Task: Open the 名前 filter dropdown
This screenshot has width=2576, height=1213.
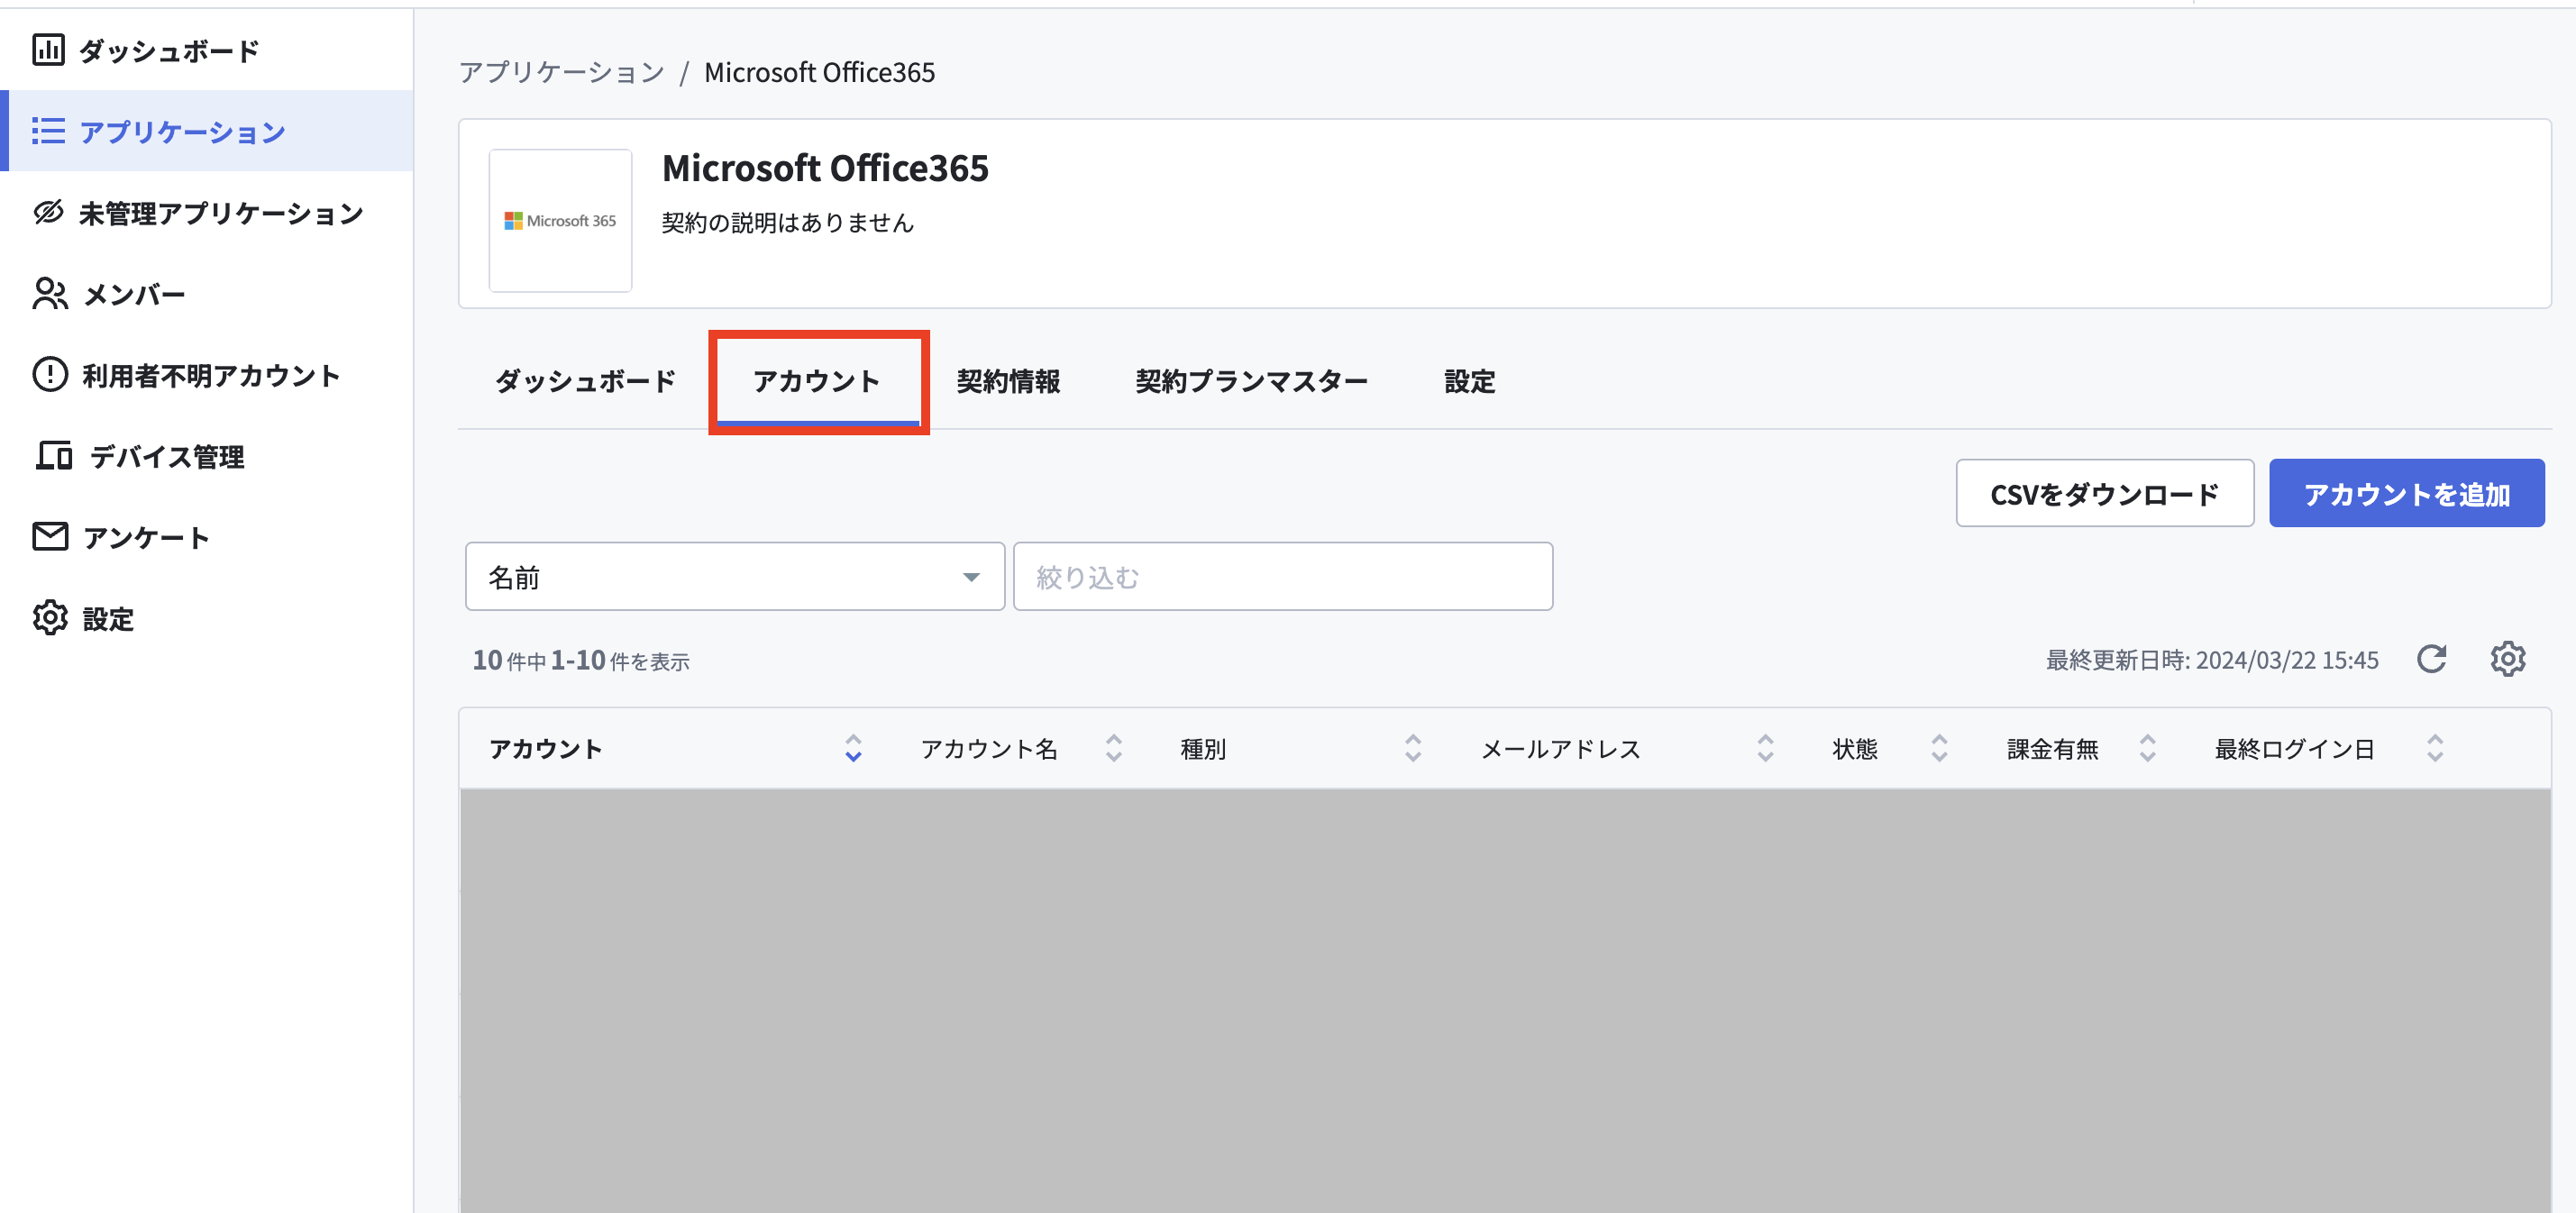Action: pyautogui.click(x=735, y=577)
